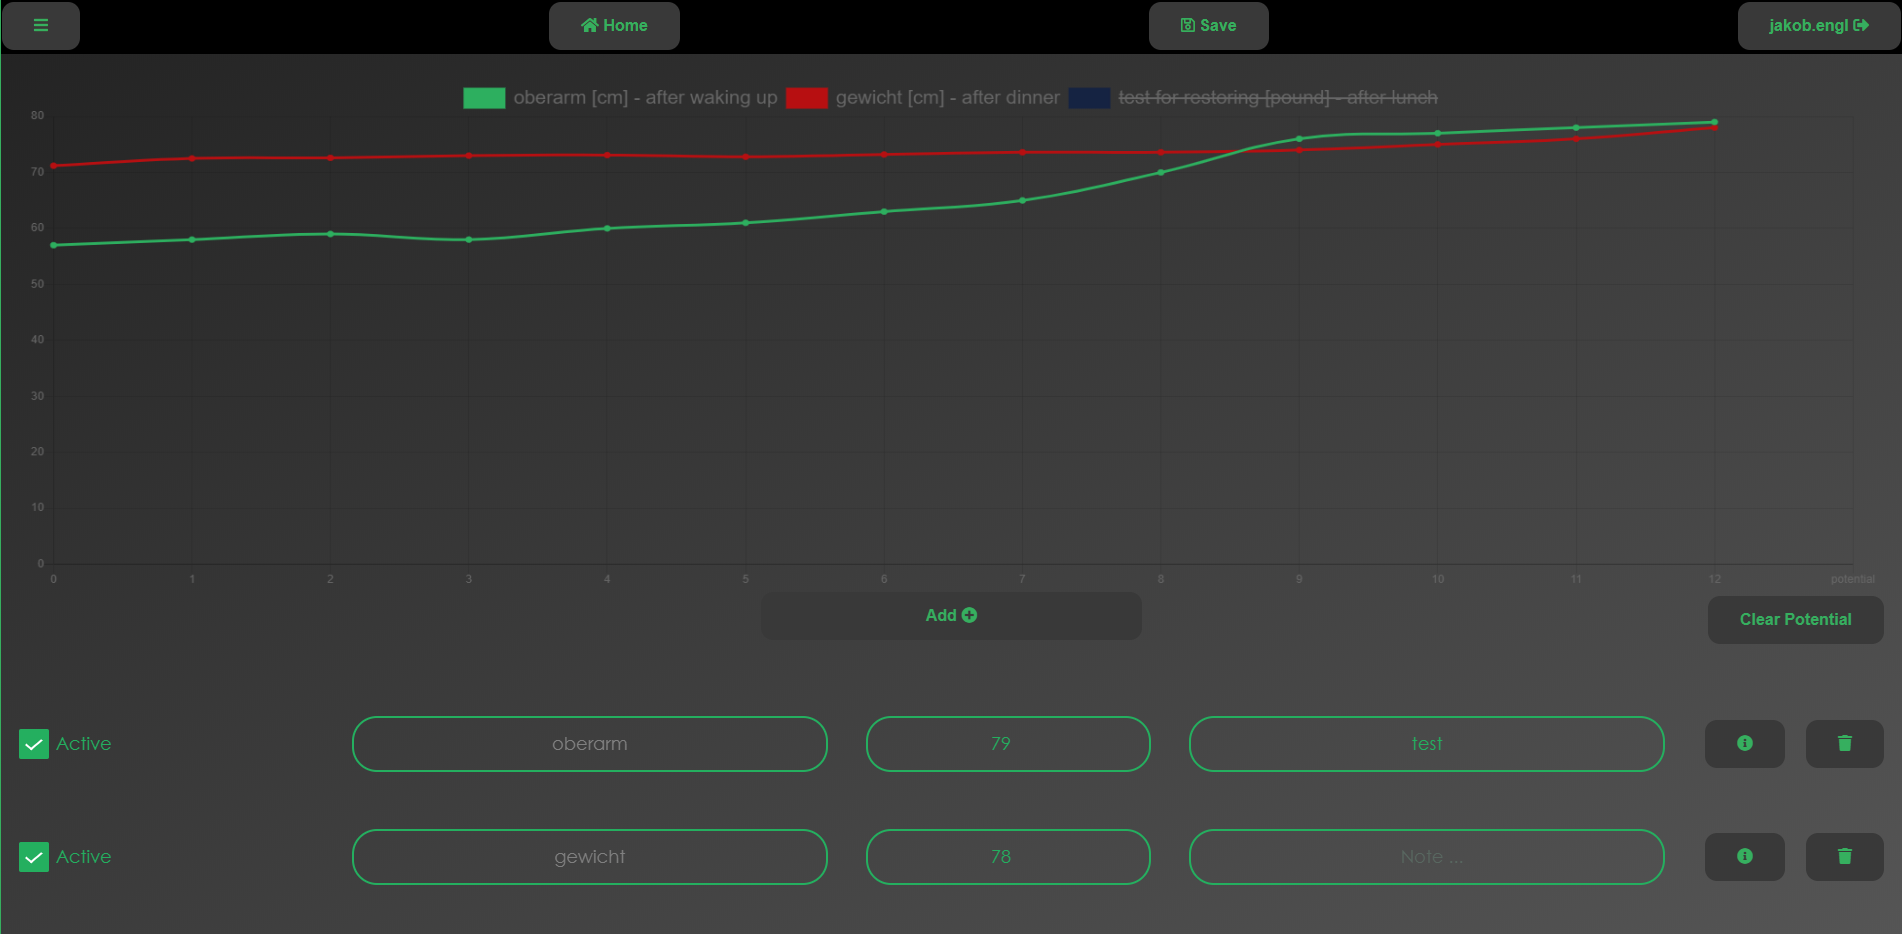Viewport: 1902px width, 934px height.
Task: Add a new measurement entry
Action: click(951, 616)
